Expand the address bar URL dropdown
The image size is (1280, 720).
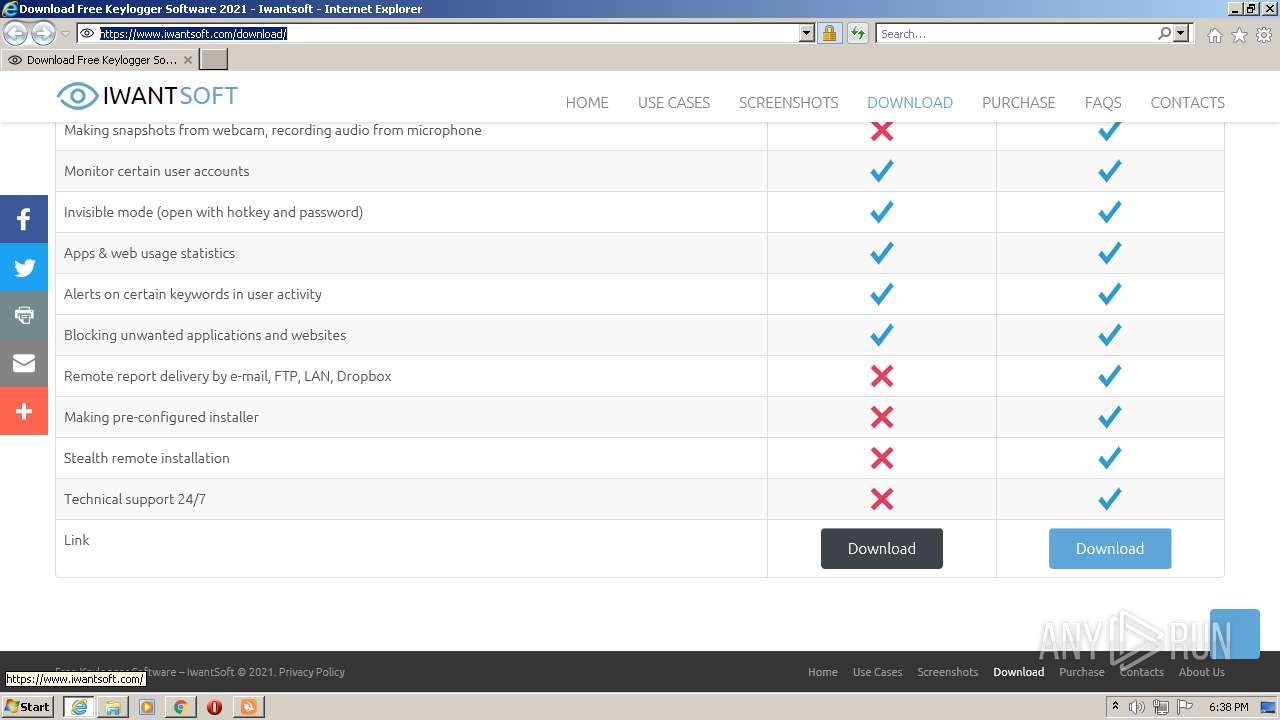(x=807, y=34)
